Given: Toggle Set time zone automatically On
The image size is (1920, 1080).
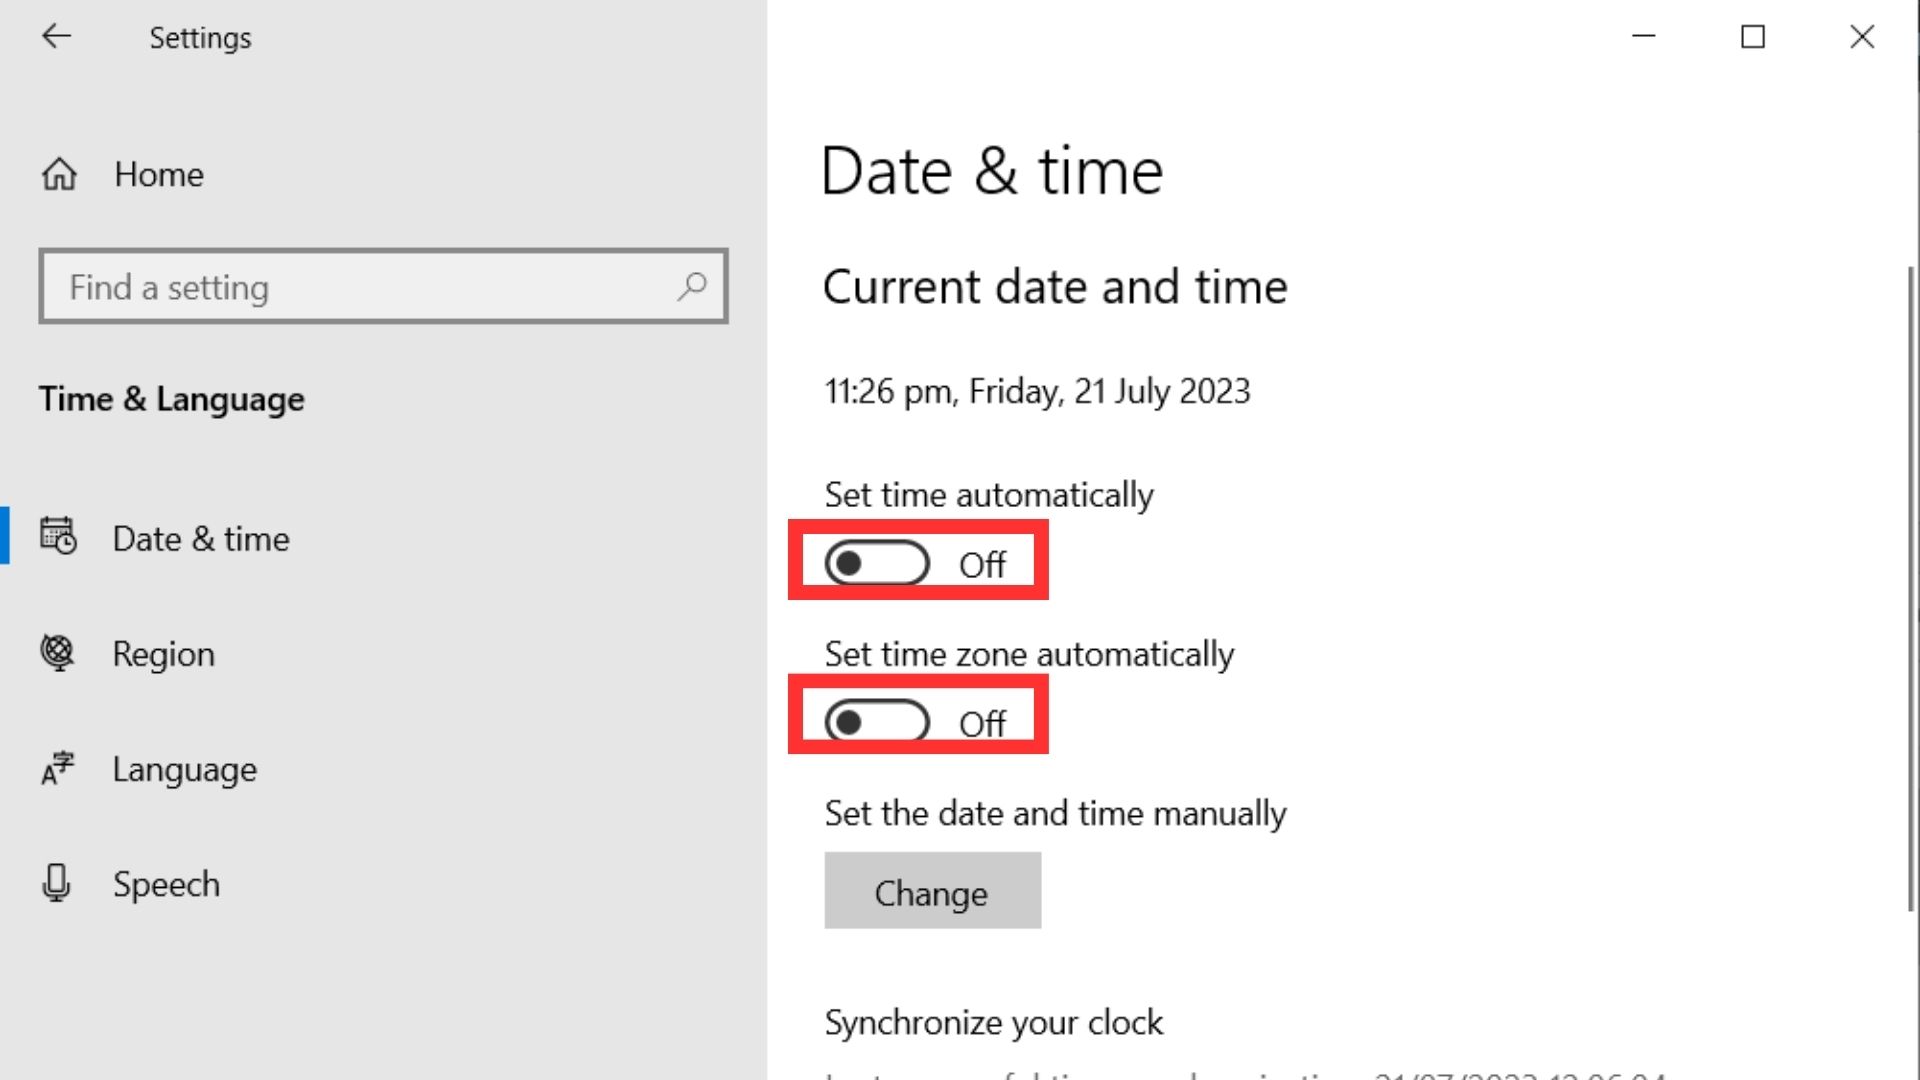Looking at the screenshot, I should click(x=877, y=719).
